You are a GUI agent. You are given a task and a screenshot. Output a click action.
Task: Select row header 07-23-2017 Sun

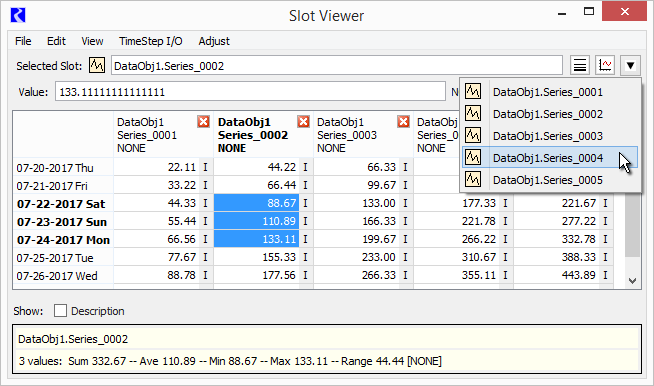click(x=63, y=222)
